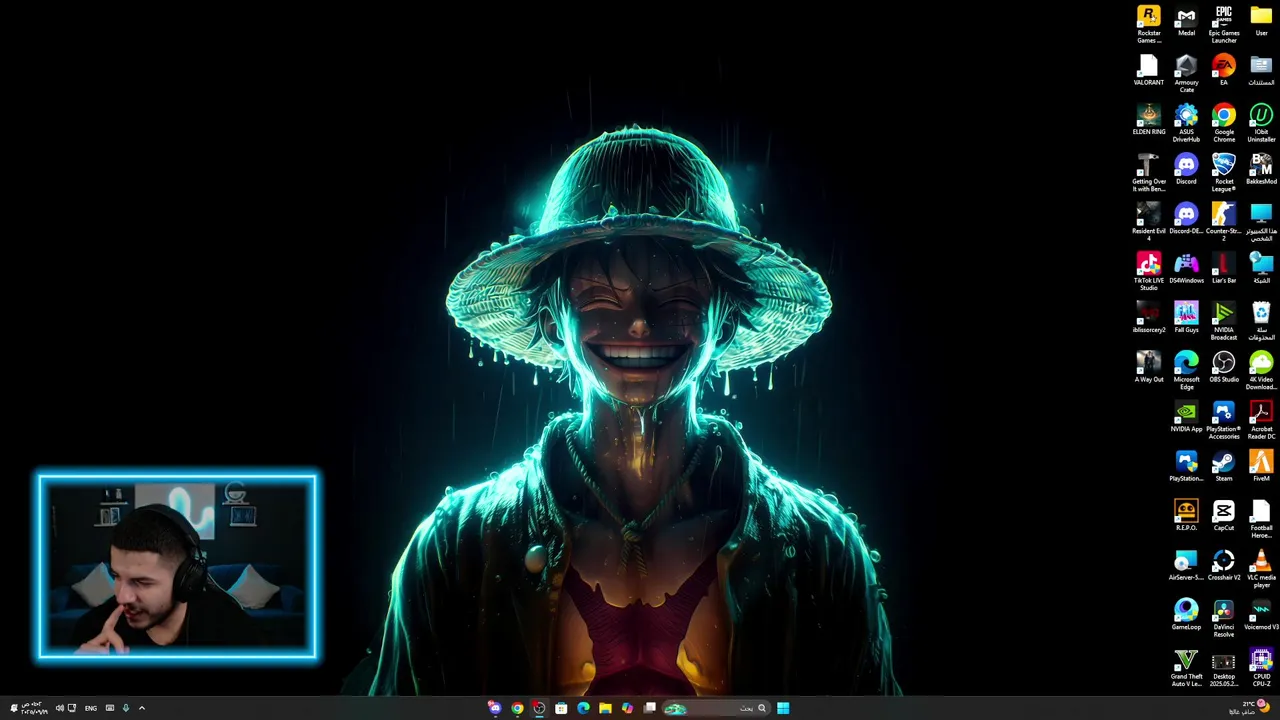Viewport: 1280px width, 720px height.
Task: Open Rockstar Games launcher desktop icon
Action: (1149, 24)
